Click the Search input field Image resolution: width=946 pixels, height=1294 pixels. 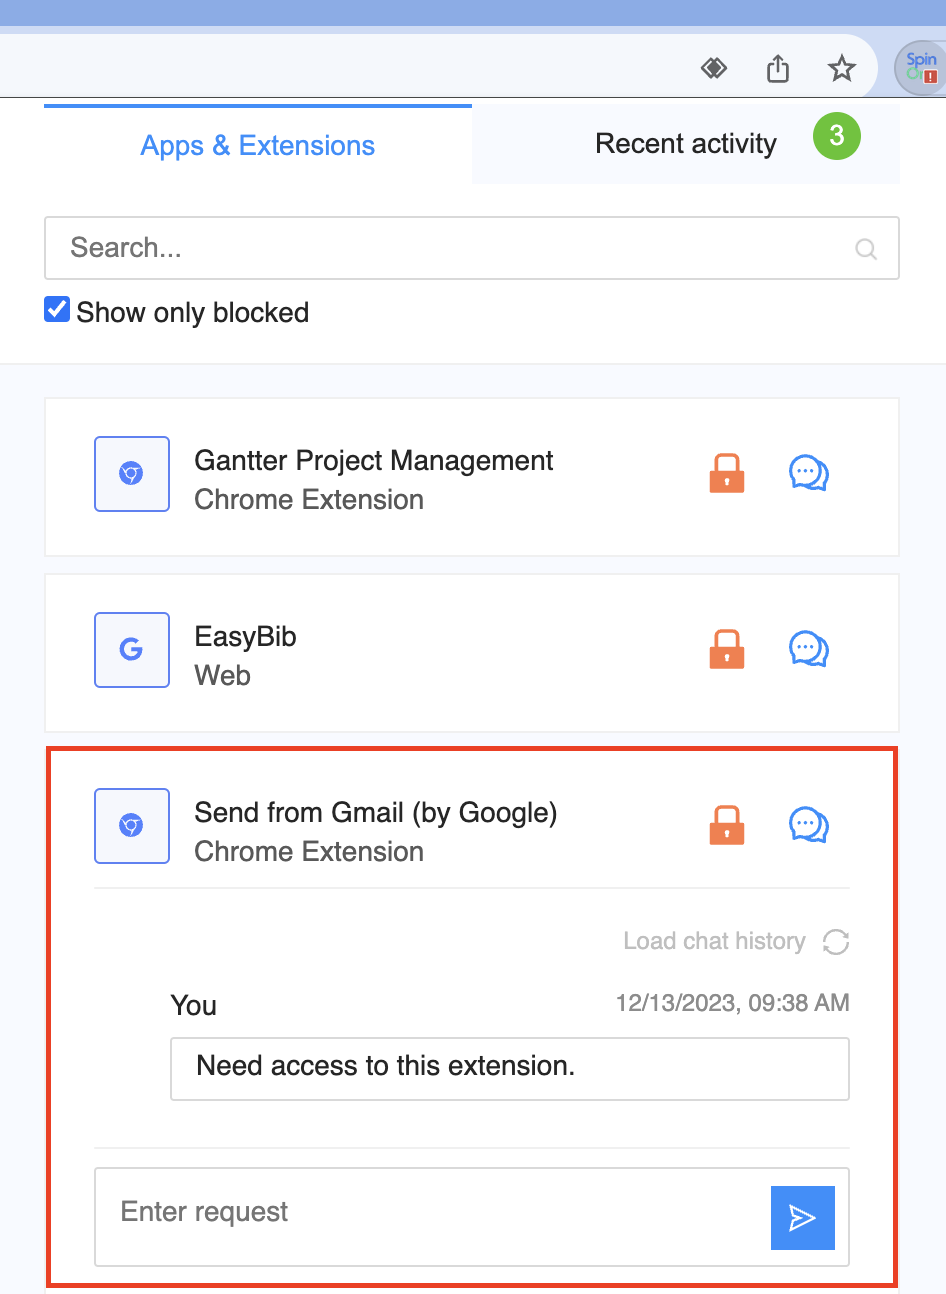point(450,248)
